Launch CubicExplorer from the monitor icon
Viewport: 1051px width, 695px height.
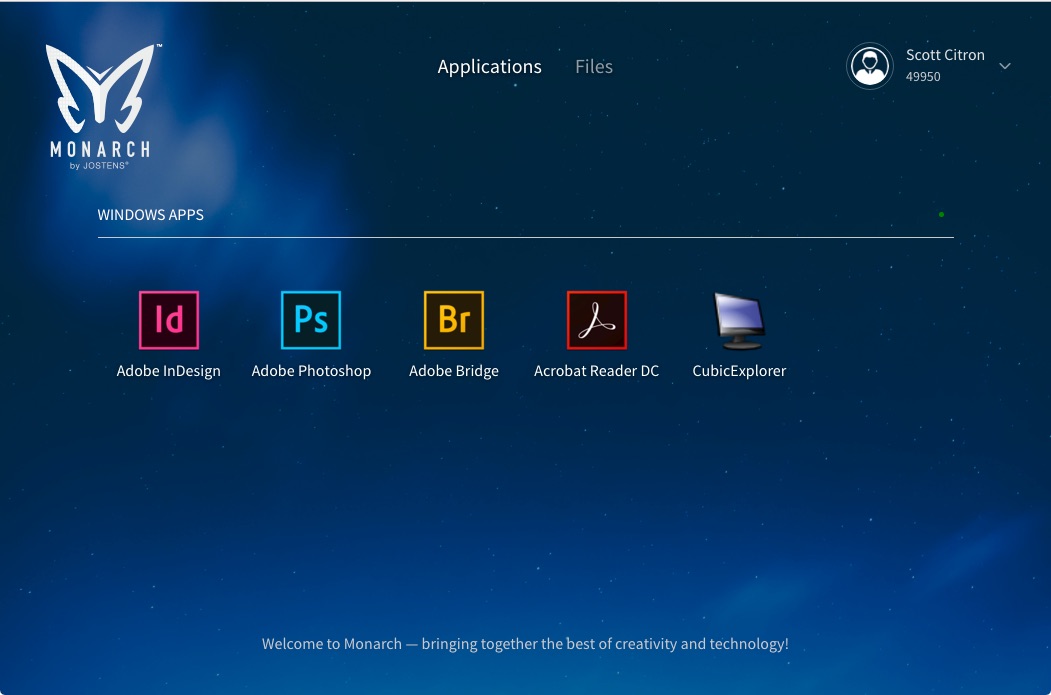pyautogui.click(x=739, y=321)
